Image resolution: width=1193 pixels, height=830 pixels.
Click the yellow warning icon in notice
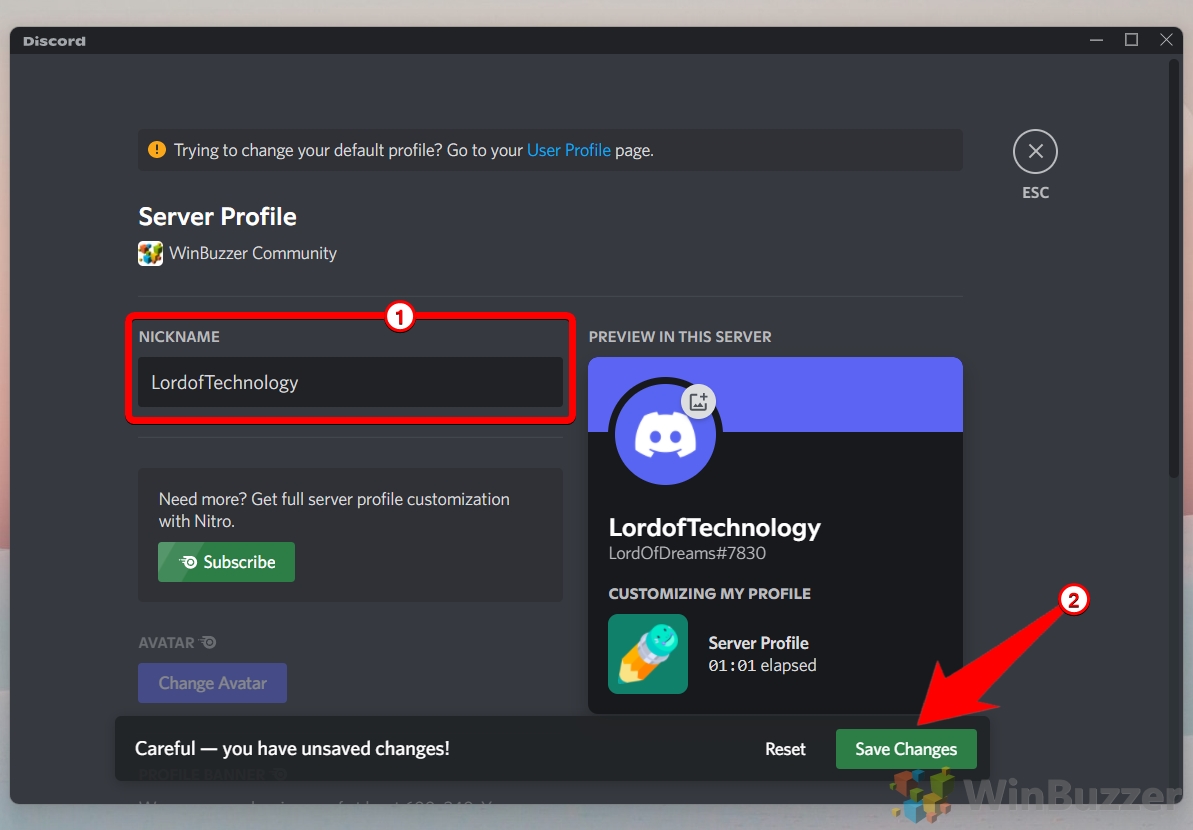157,150
